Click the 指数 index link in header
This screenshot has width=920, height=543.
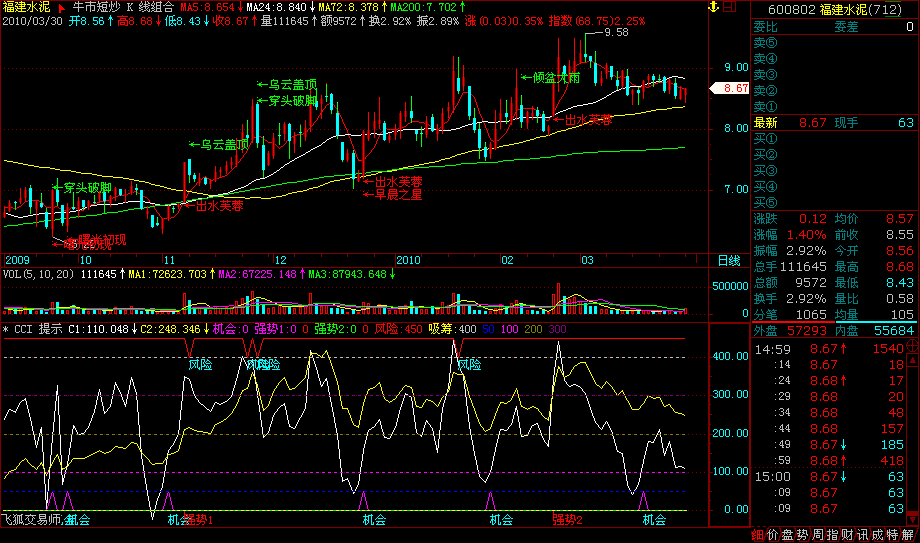click(x=561, y=20)
